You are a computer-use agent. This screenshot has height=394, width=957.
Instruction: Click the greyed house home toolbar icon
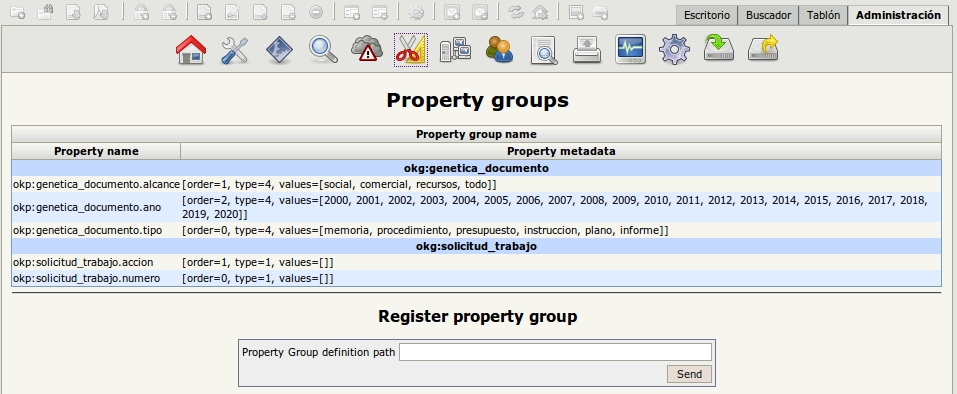(540, 12)
